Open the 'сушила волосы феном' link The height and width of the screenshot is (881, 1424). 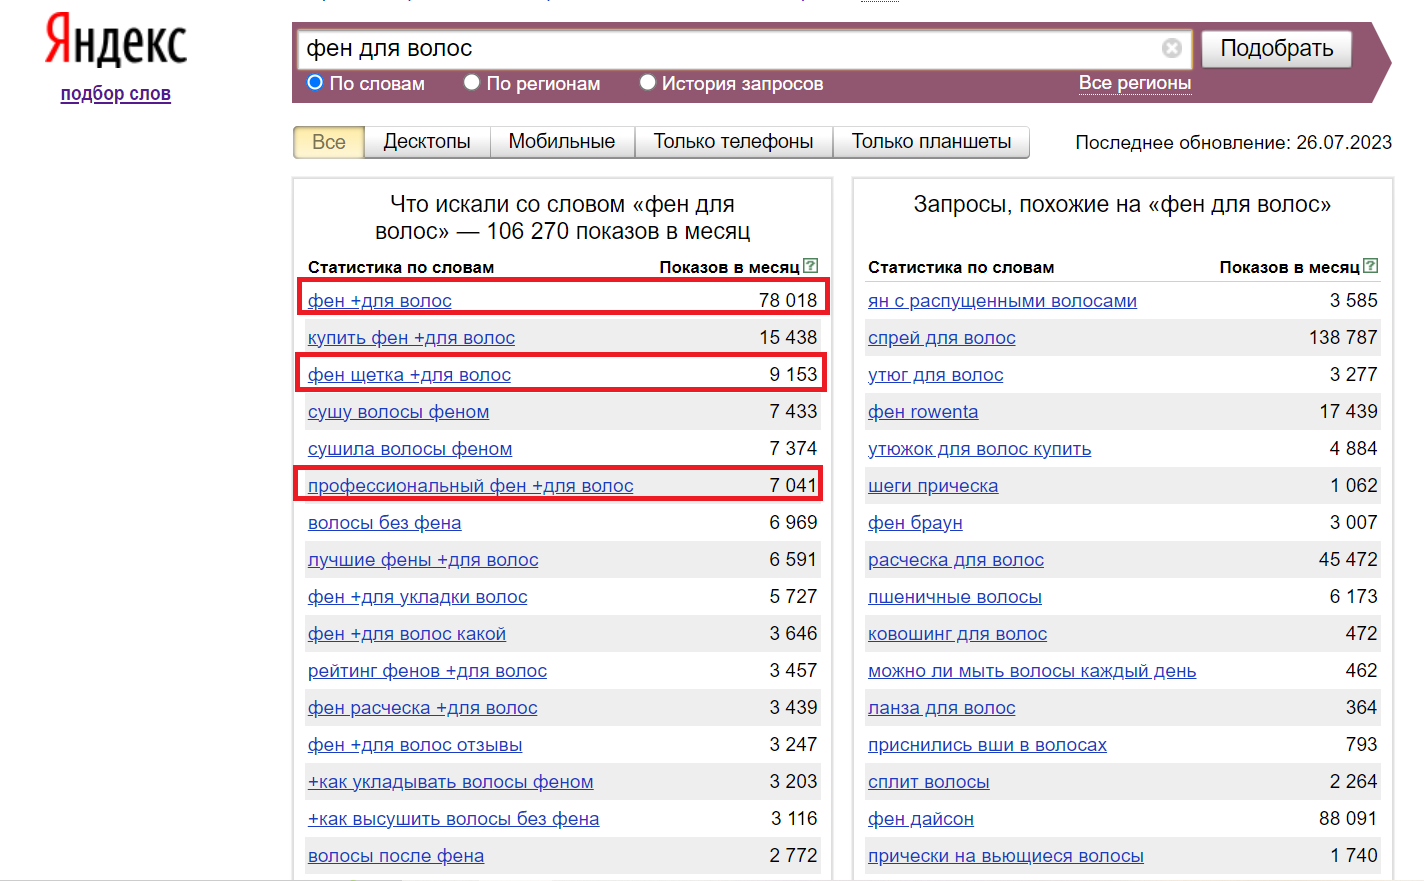pyautogui.click(x=410, y=449)
